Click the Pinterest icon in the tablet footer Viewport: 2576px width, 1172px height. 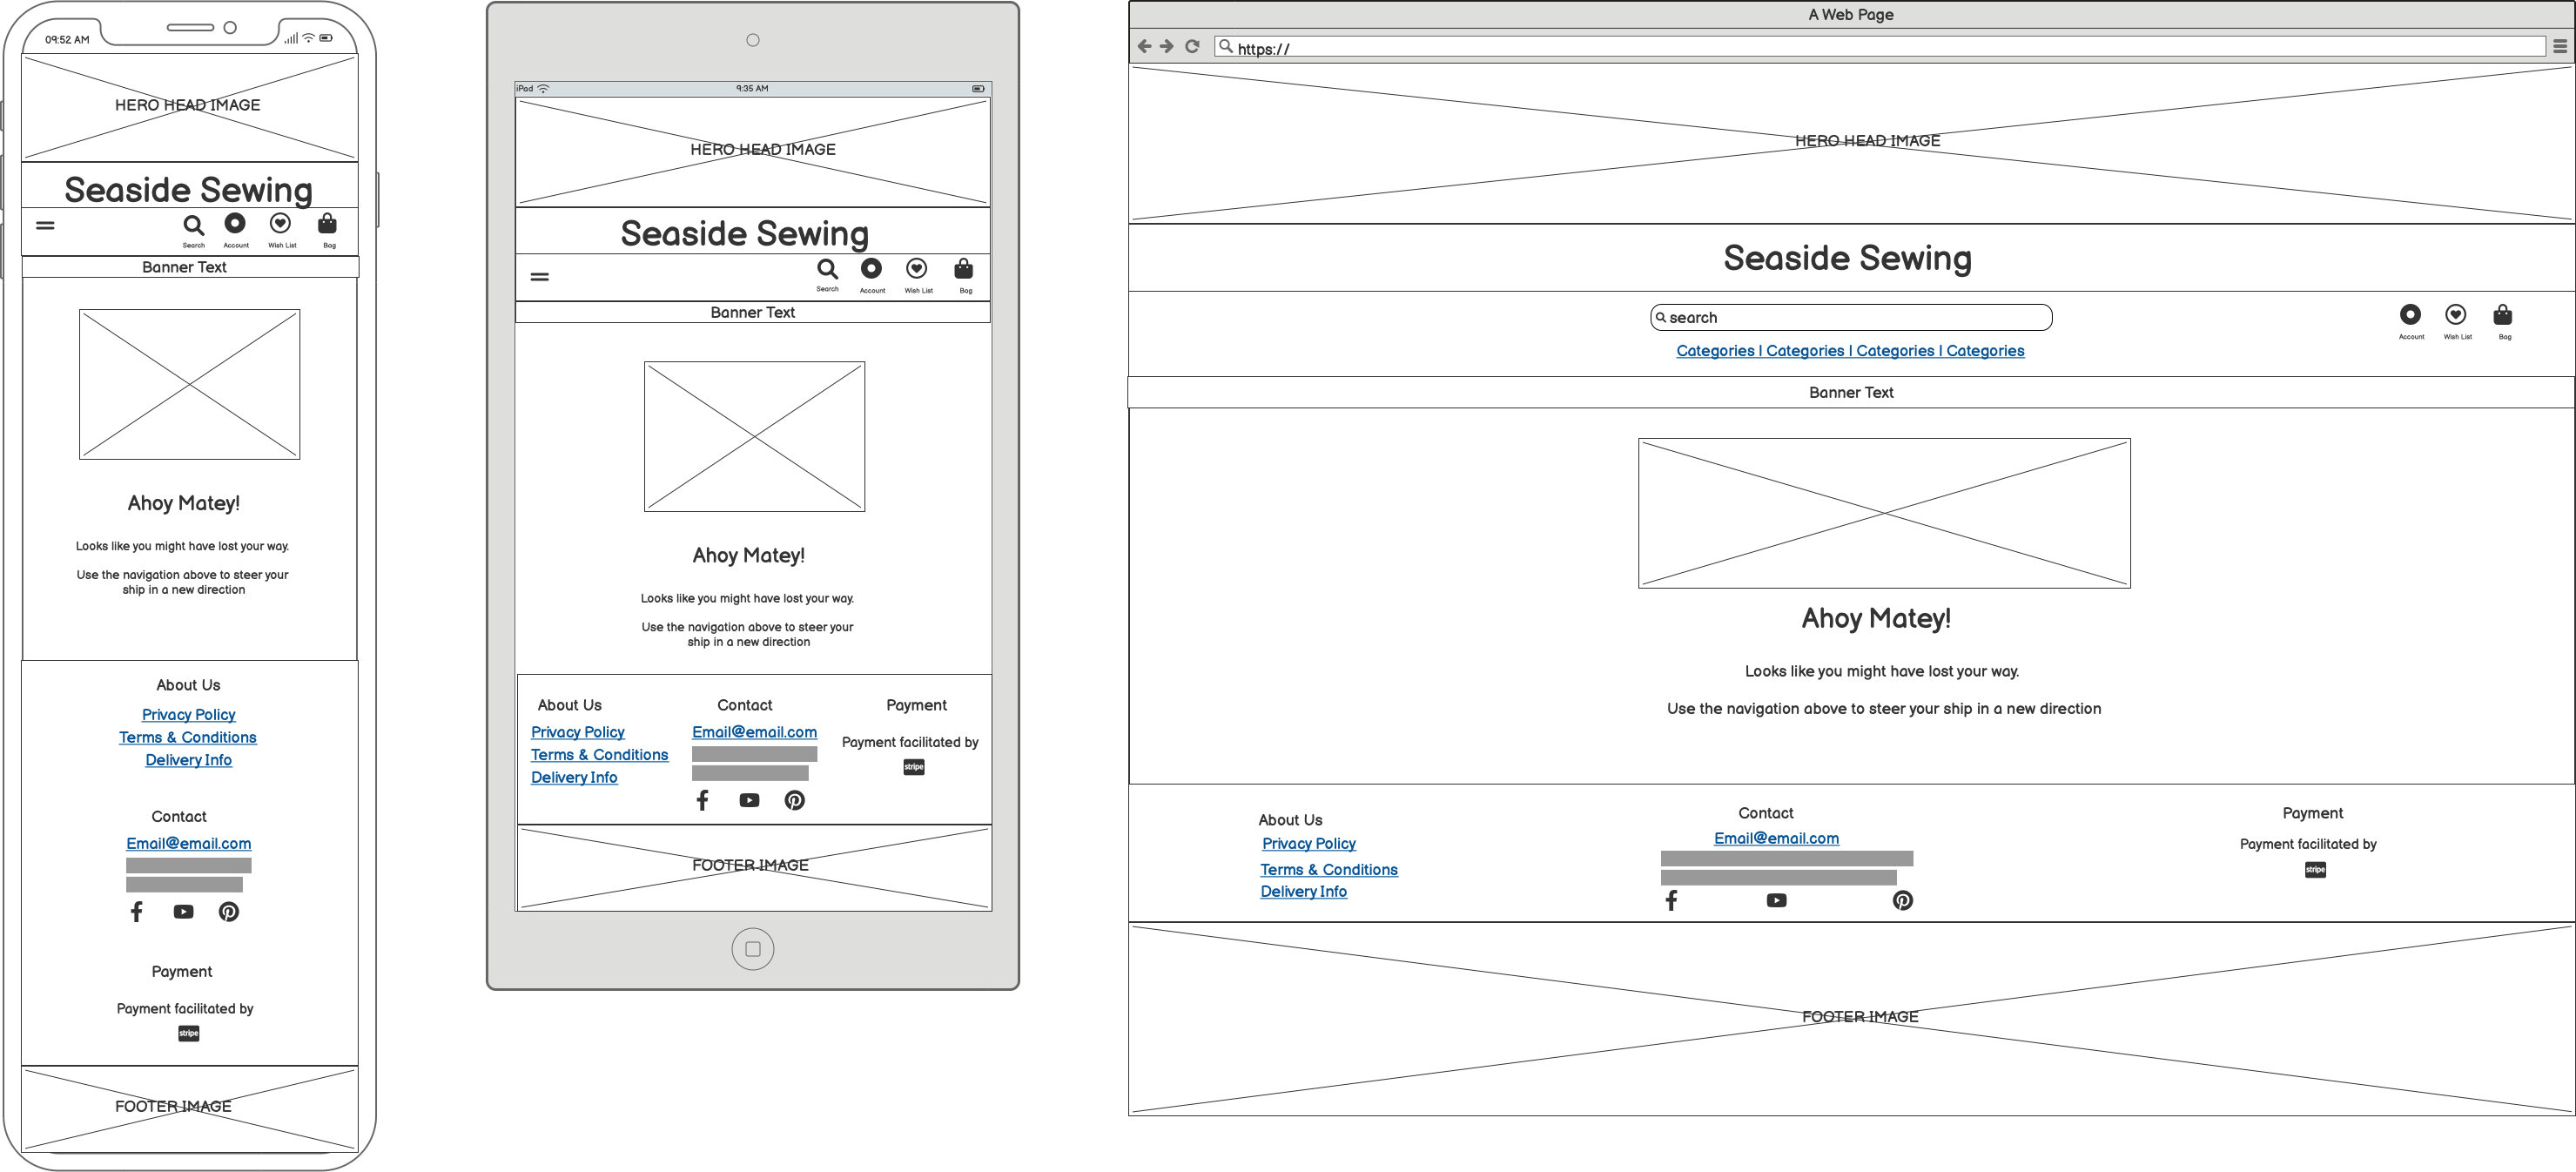click(795, 801)
